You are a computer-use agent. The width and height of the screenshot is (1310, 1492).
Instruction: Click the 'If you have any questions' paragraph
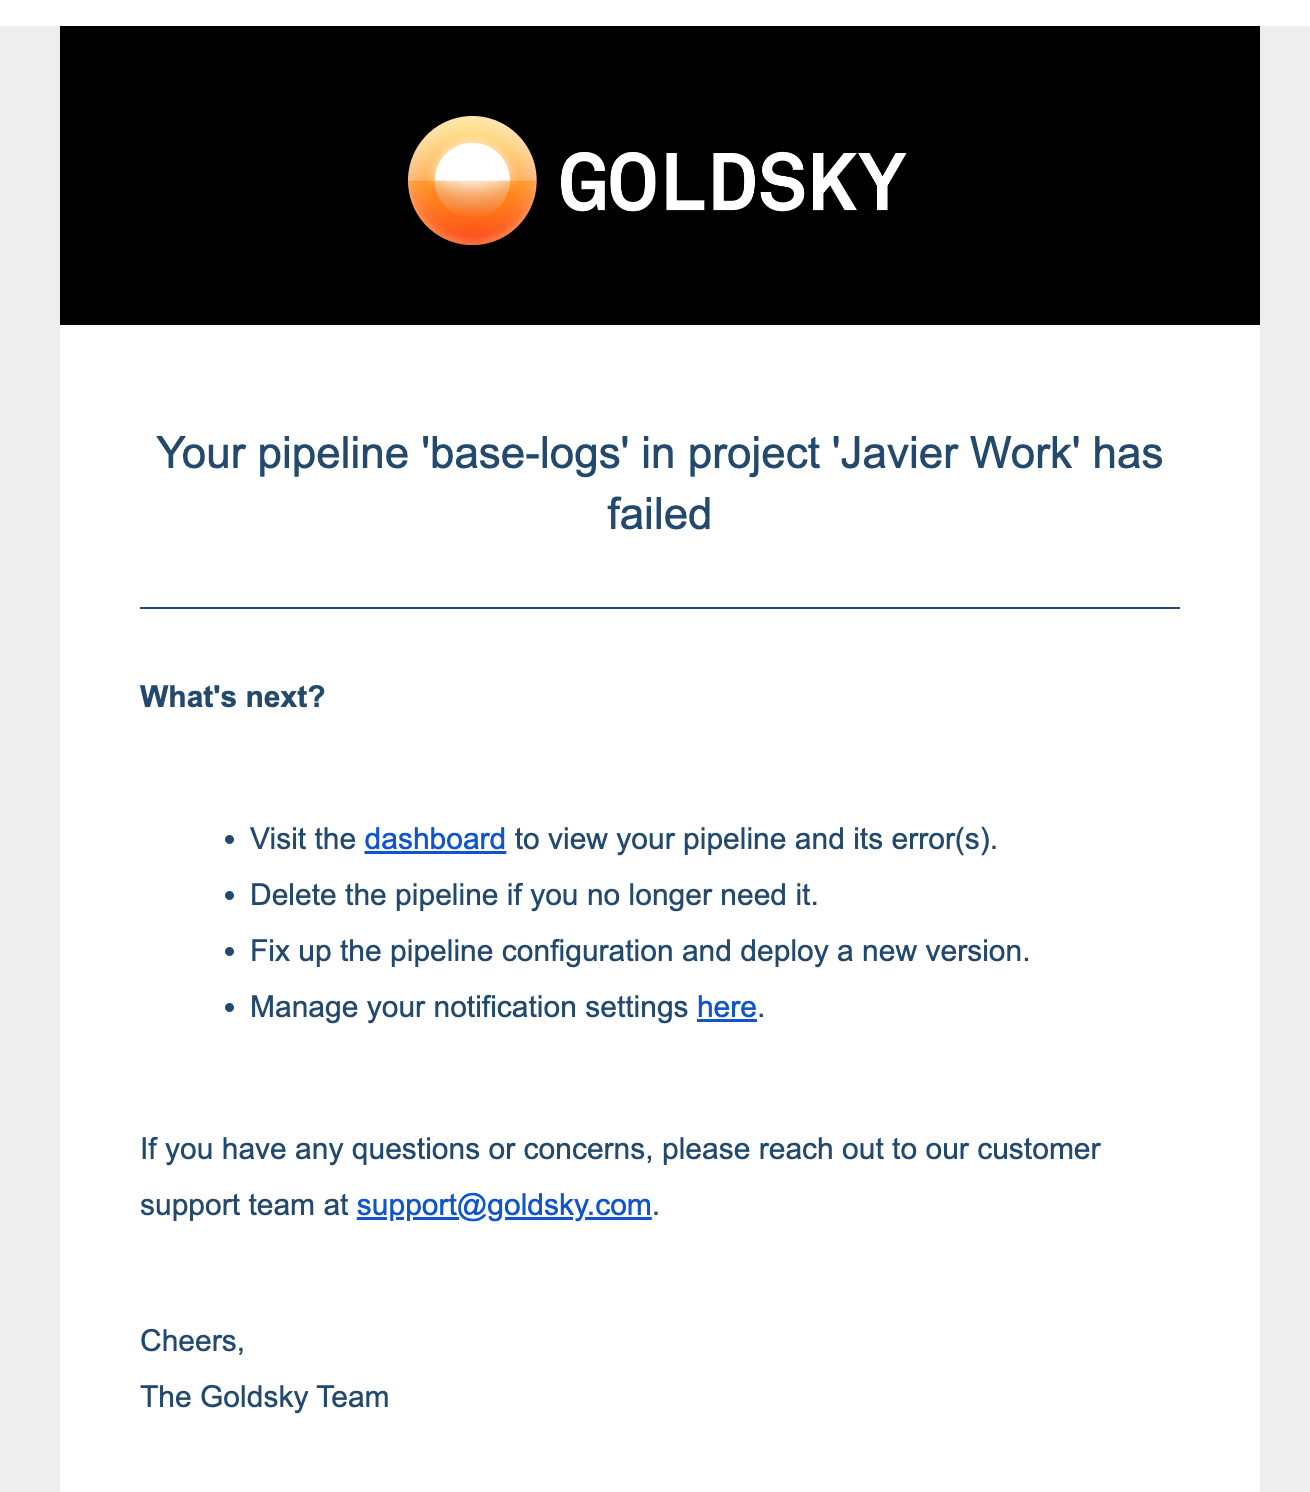(620, 1176)
